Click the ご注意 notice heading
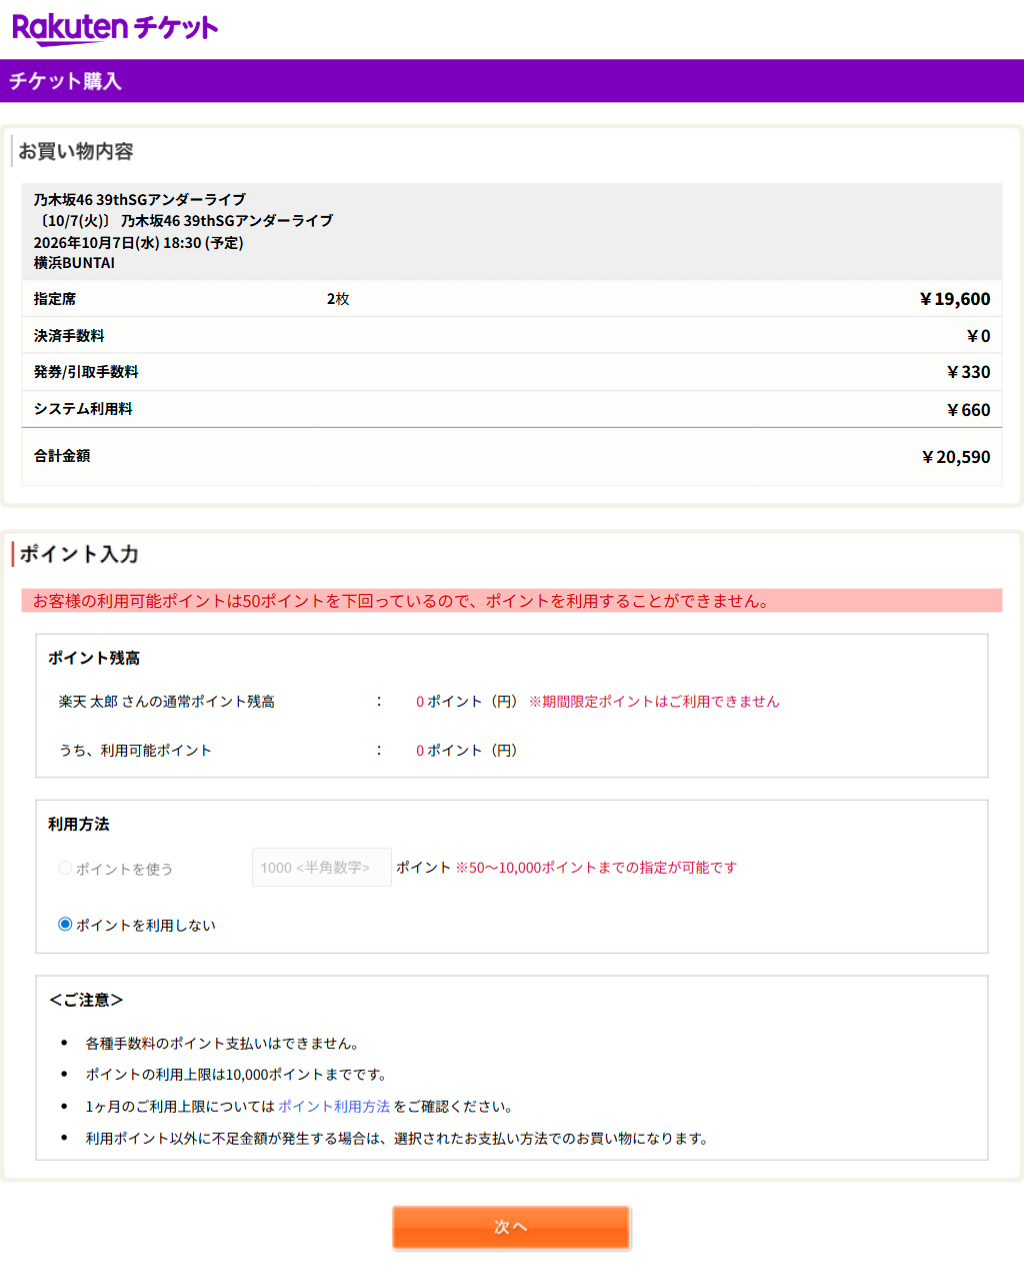The image size is (1024, 1273). coord(88,999)
